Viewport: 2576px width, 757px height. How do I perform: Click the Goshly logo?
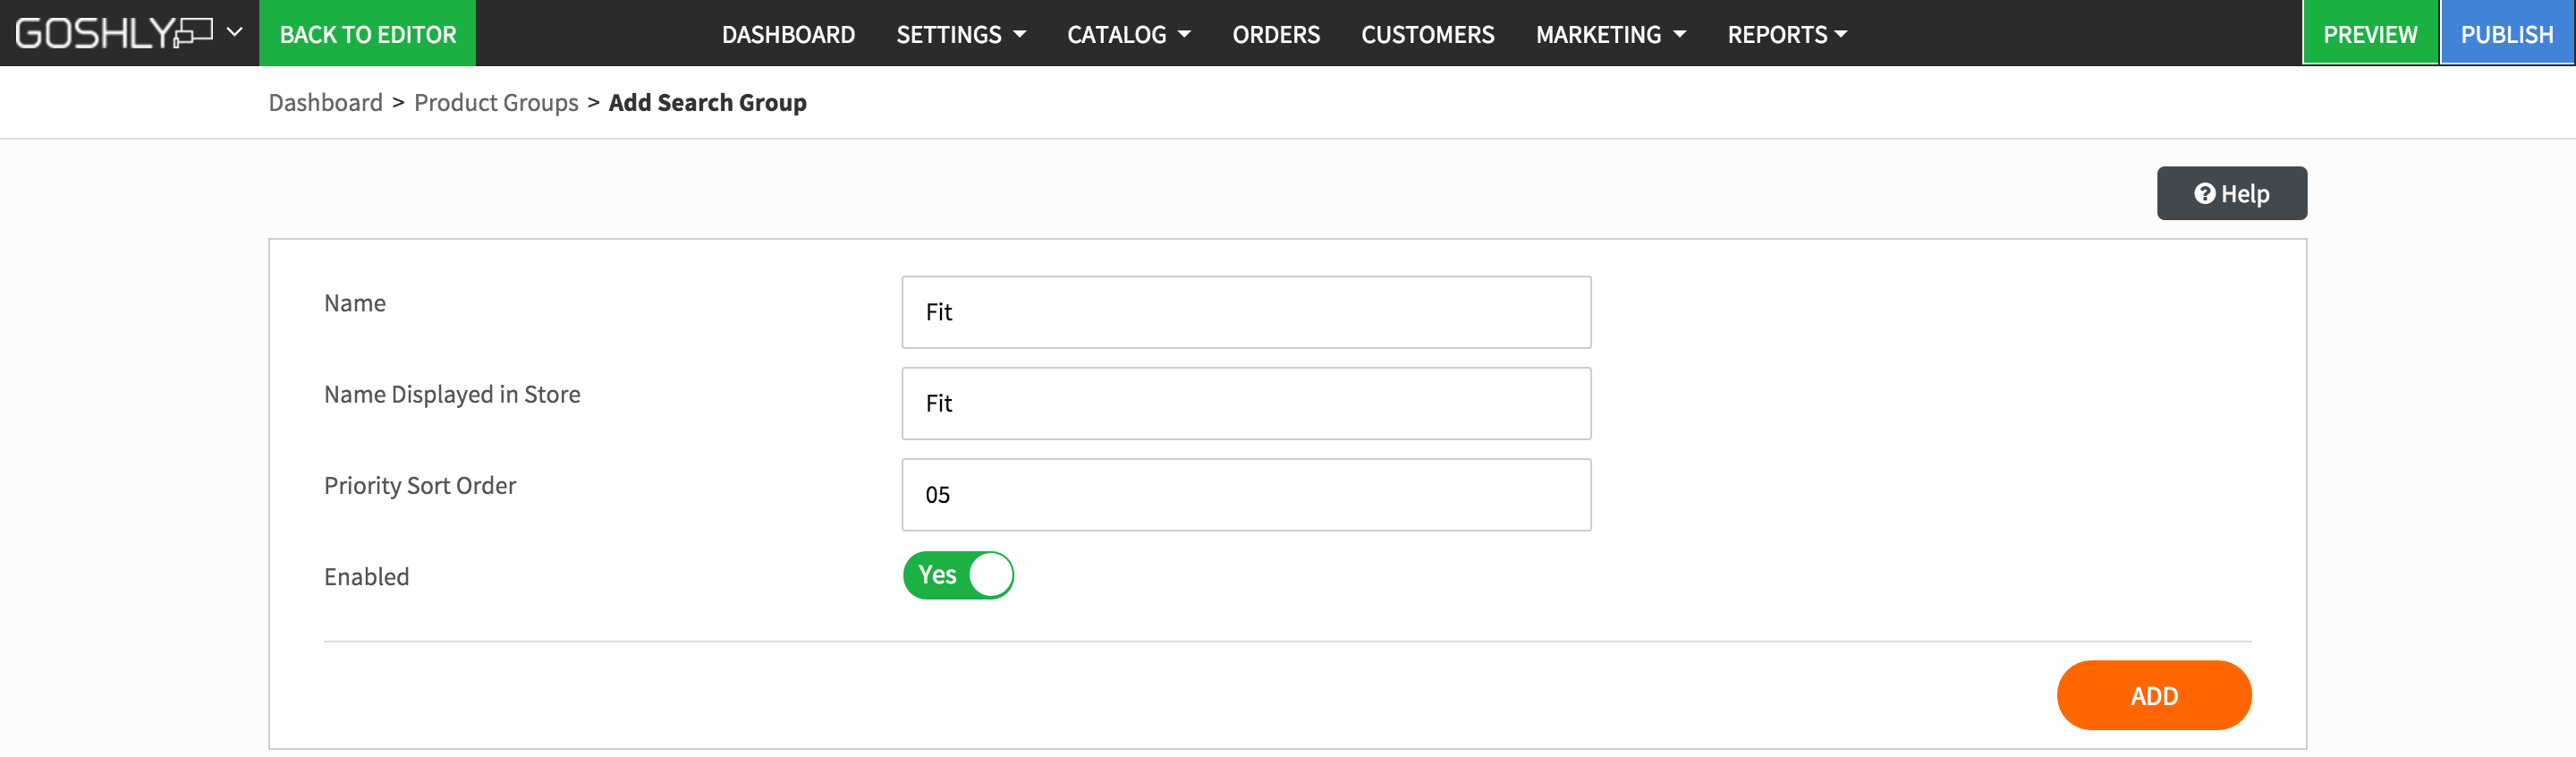tap(114, 33)
